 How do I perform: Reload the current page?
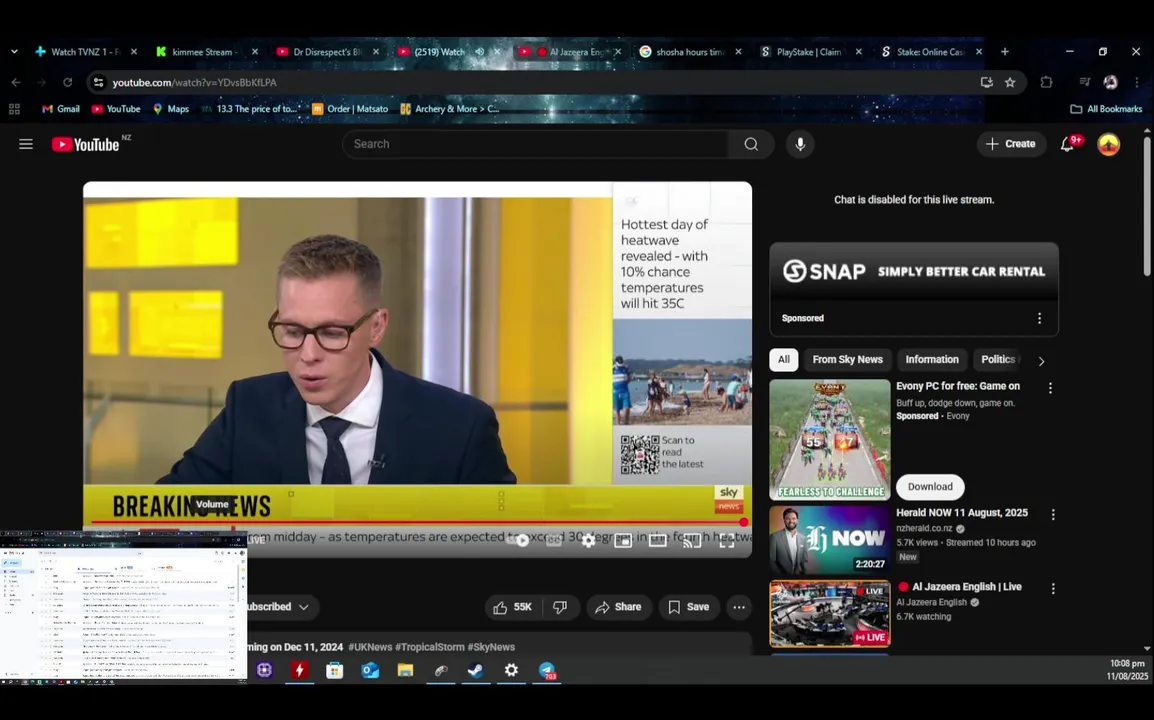(x=67, y=82)
